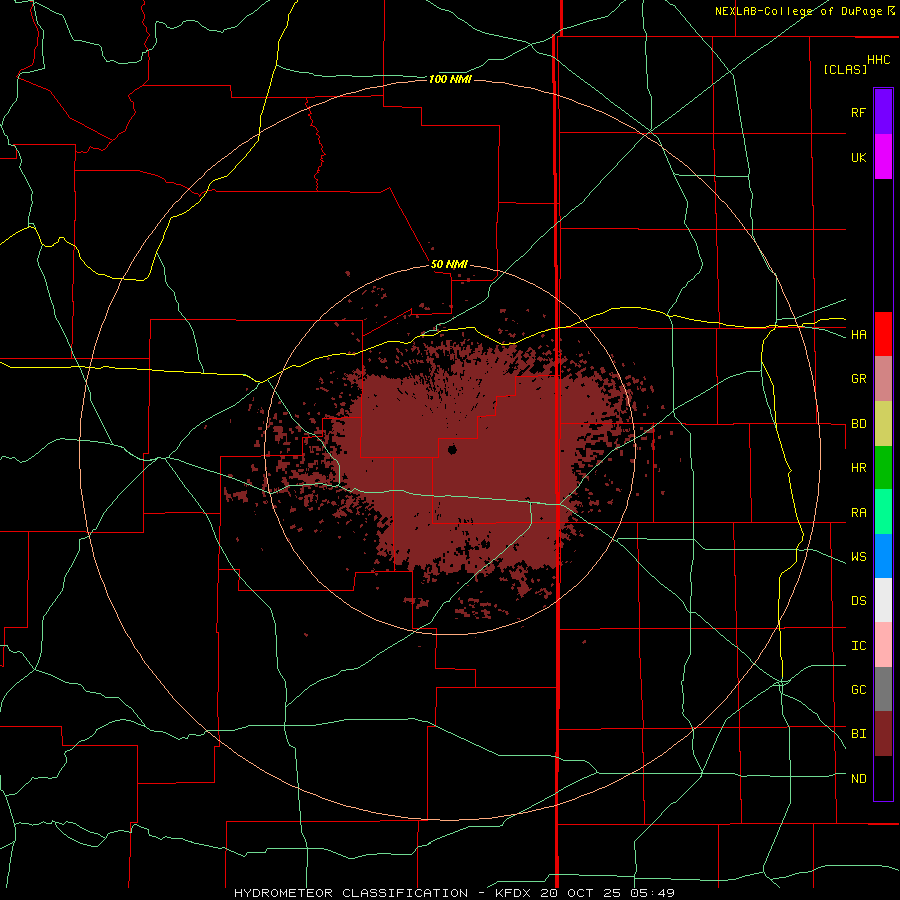
Task: Select the GC gray legend swatch
Action: [x=883, y=689]
